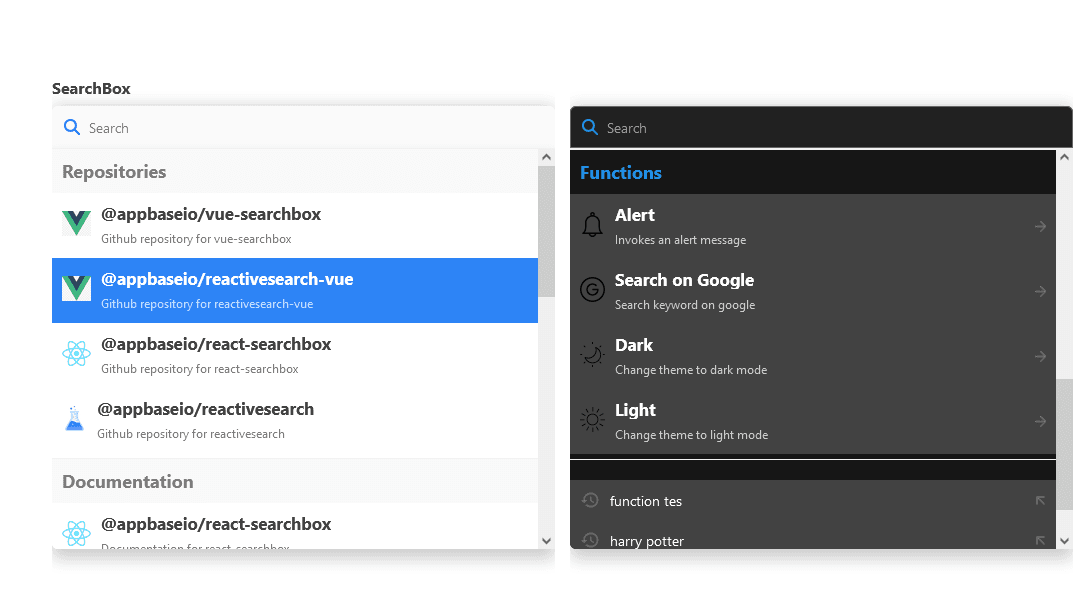Screen dimensions: 1082x615
Task: Click the Vue icon on the highlighted reactivesearch-vue row
Action: tap(76, 290)
